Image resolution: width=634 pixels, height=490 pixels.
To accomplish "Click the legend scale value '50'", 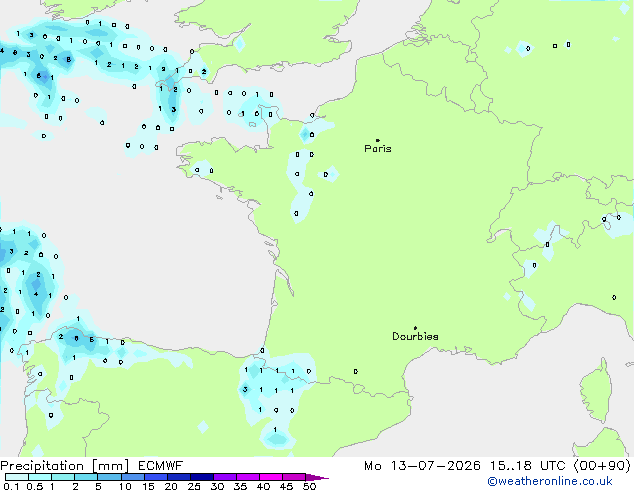I will (309, 486).
